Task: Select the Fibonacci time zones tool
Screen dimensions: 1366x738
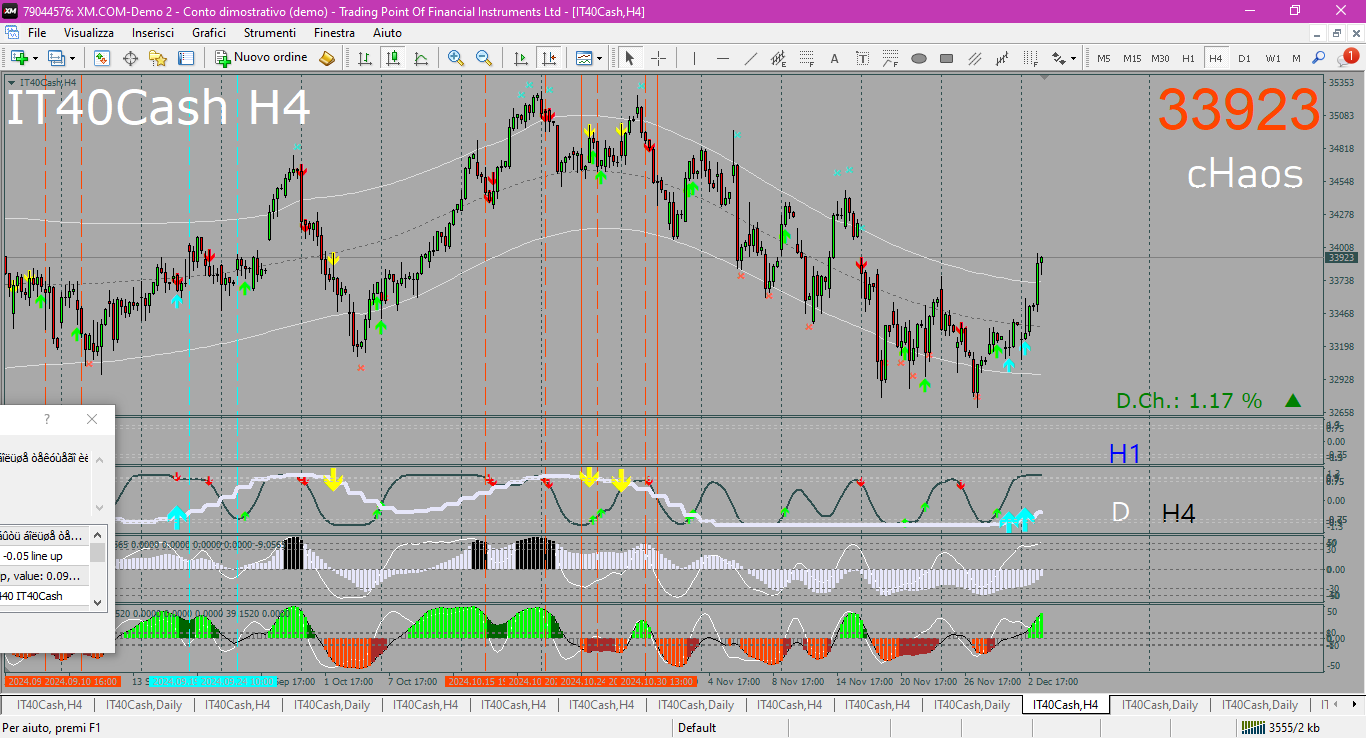Action: 1031,58
